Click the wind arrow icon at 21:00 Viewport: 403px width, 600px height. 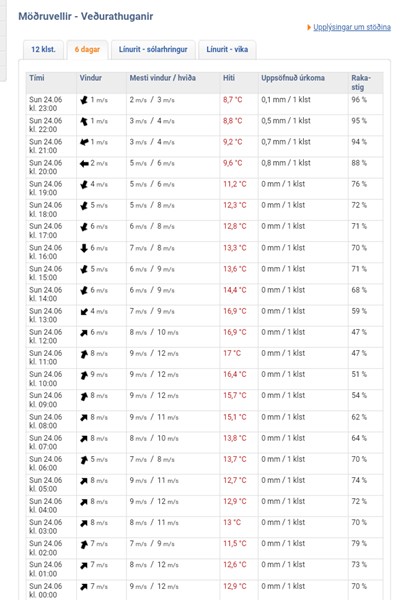[x=84, y=142]
